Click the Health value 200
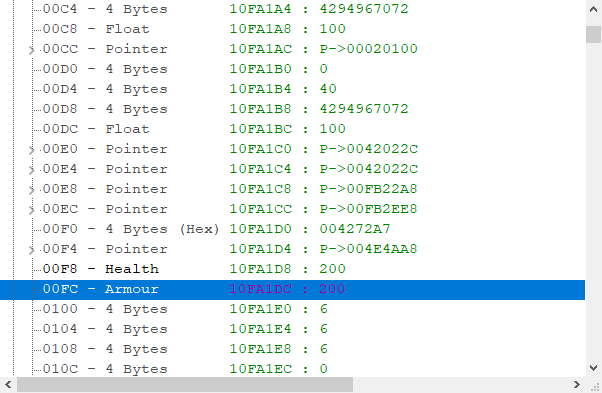This screenshot has height=393, width=602. point(332,269)
